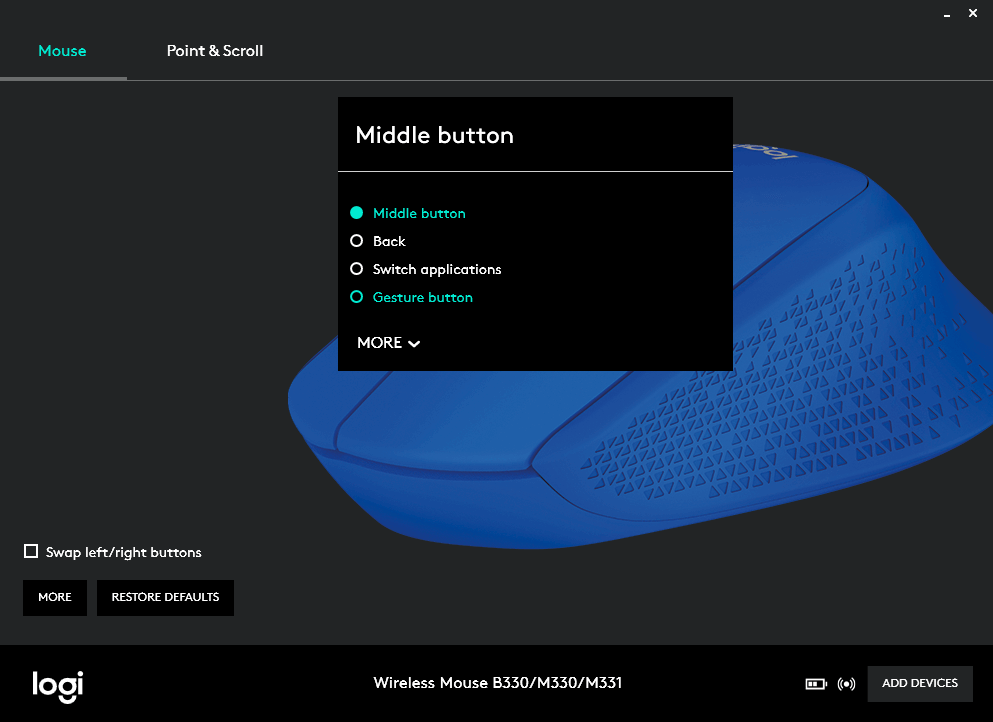Click the logi logo in the footer
993x722 pixels.
click(57, 684)
